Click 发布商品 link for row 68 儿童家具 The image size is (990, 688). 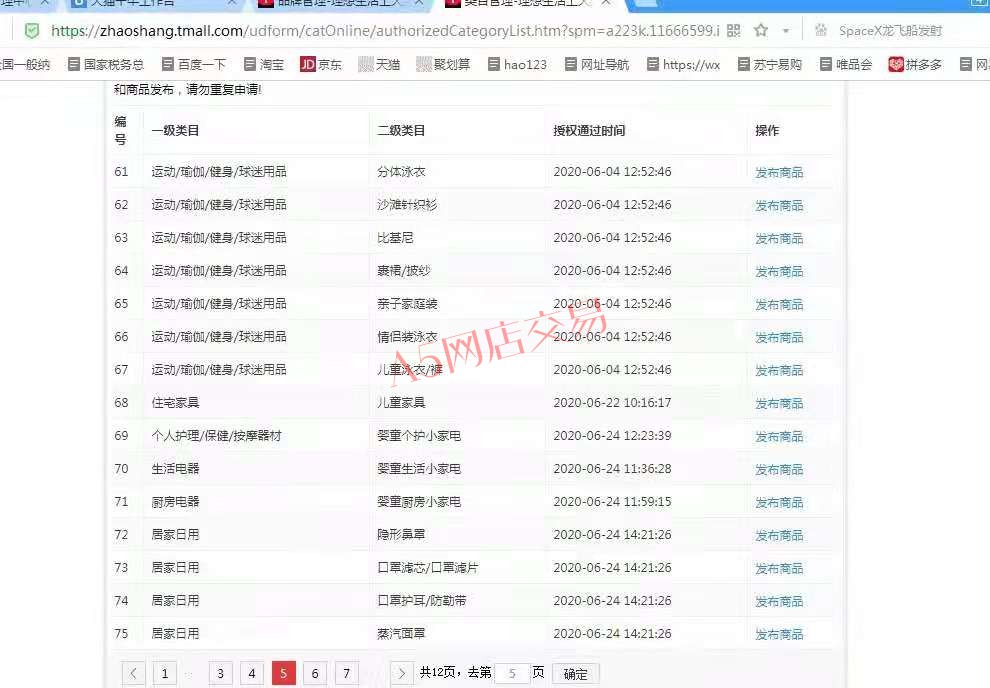778,403
